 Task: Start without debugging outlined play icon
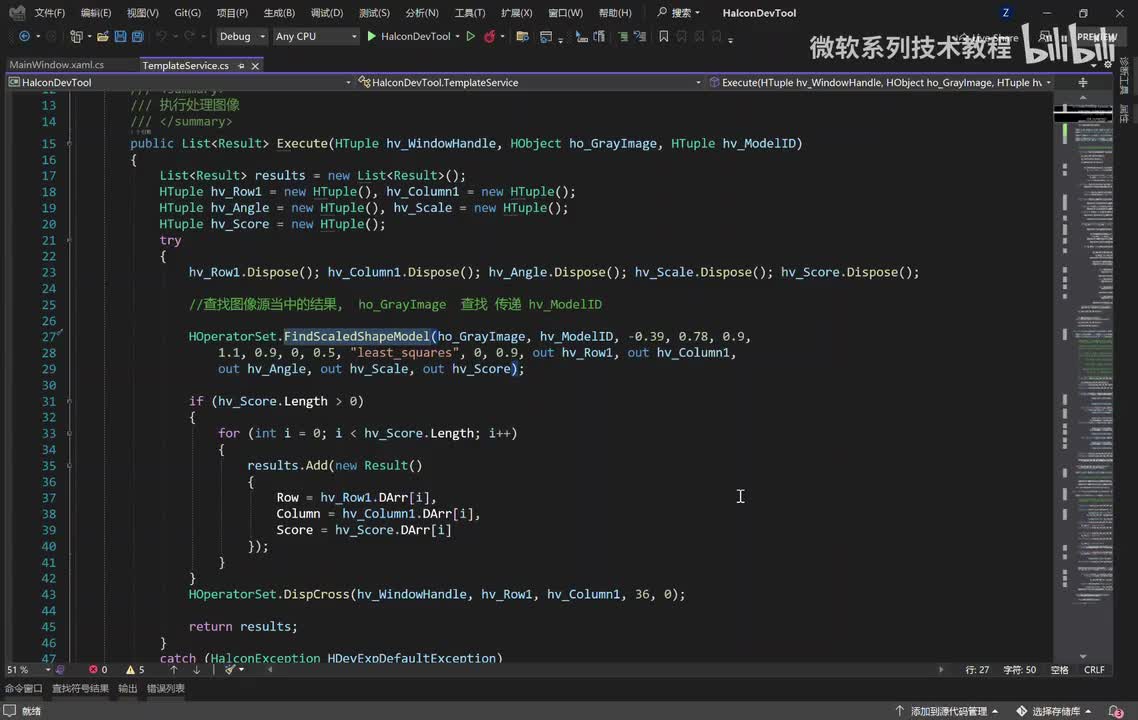click(x=470, y=36)
